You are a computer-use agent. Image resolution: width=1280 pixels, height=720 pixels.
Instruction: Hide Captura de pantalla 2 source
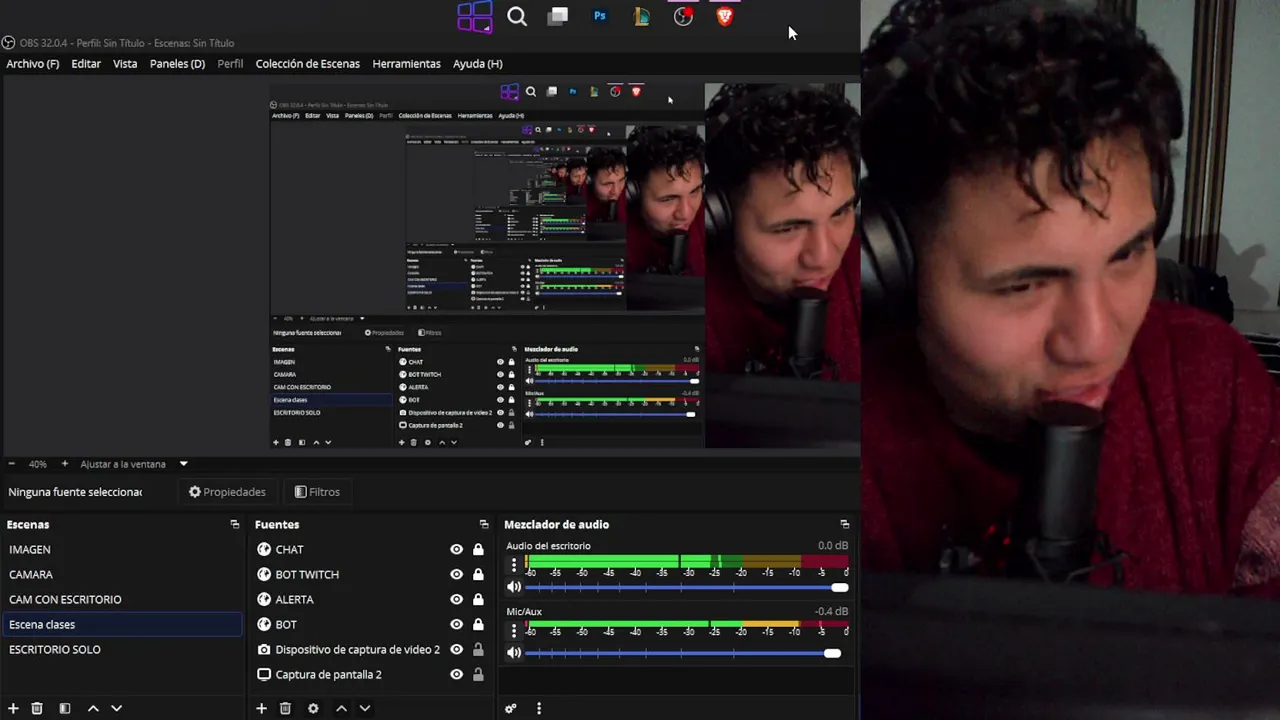456,674
